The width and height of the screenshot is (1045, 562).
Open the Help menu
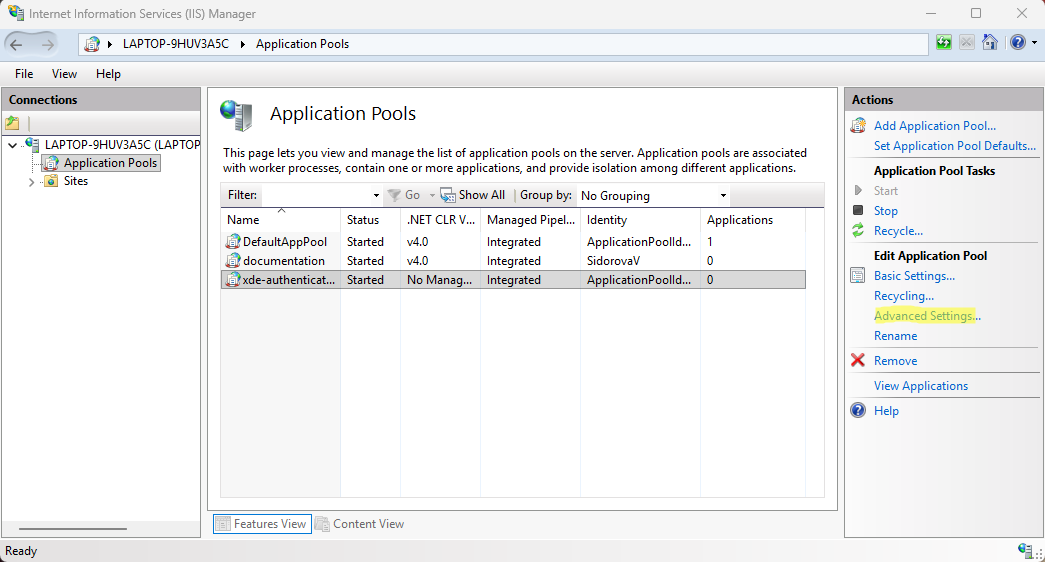coord(108,74)
